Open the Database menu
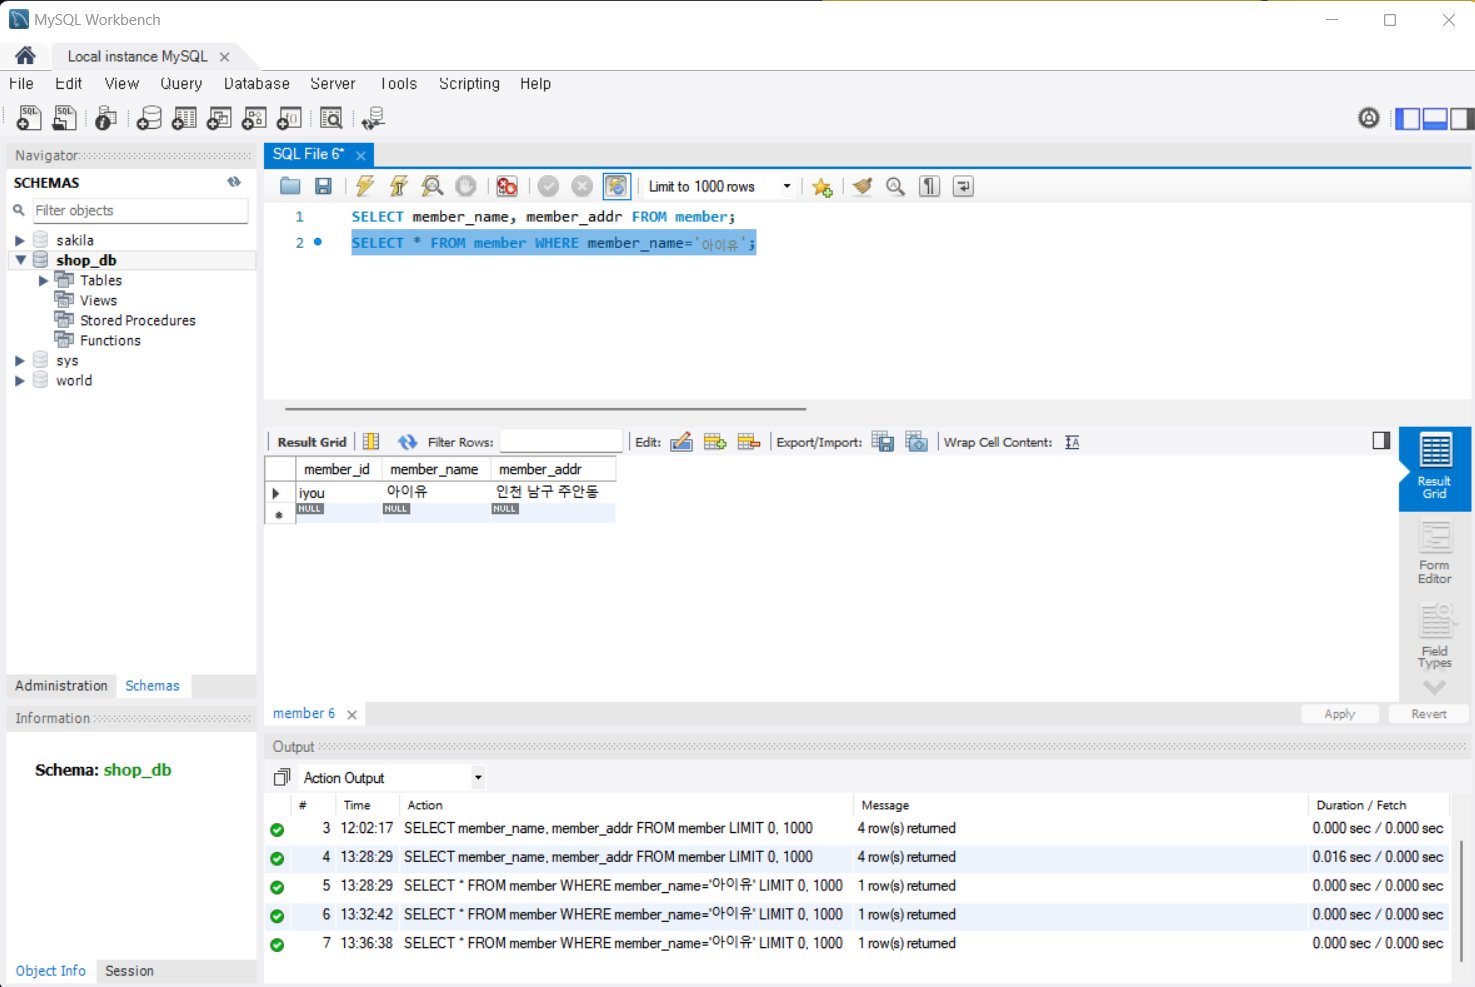Viewport: 1475px width, 987px height. (257, 84)
